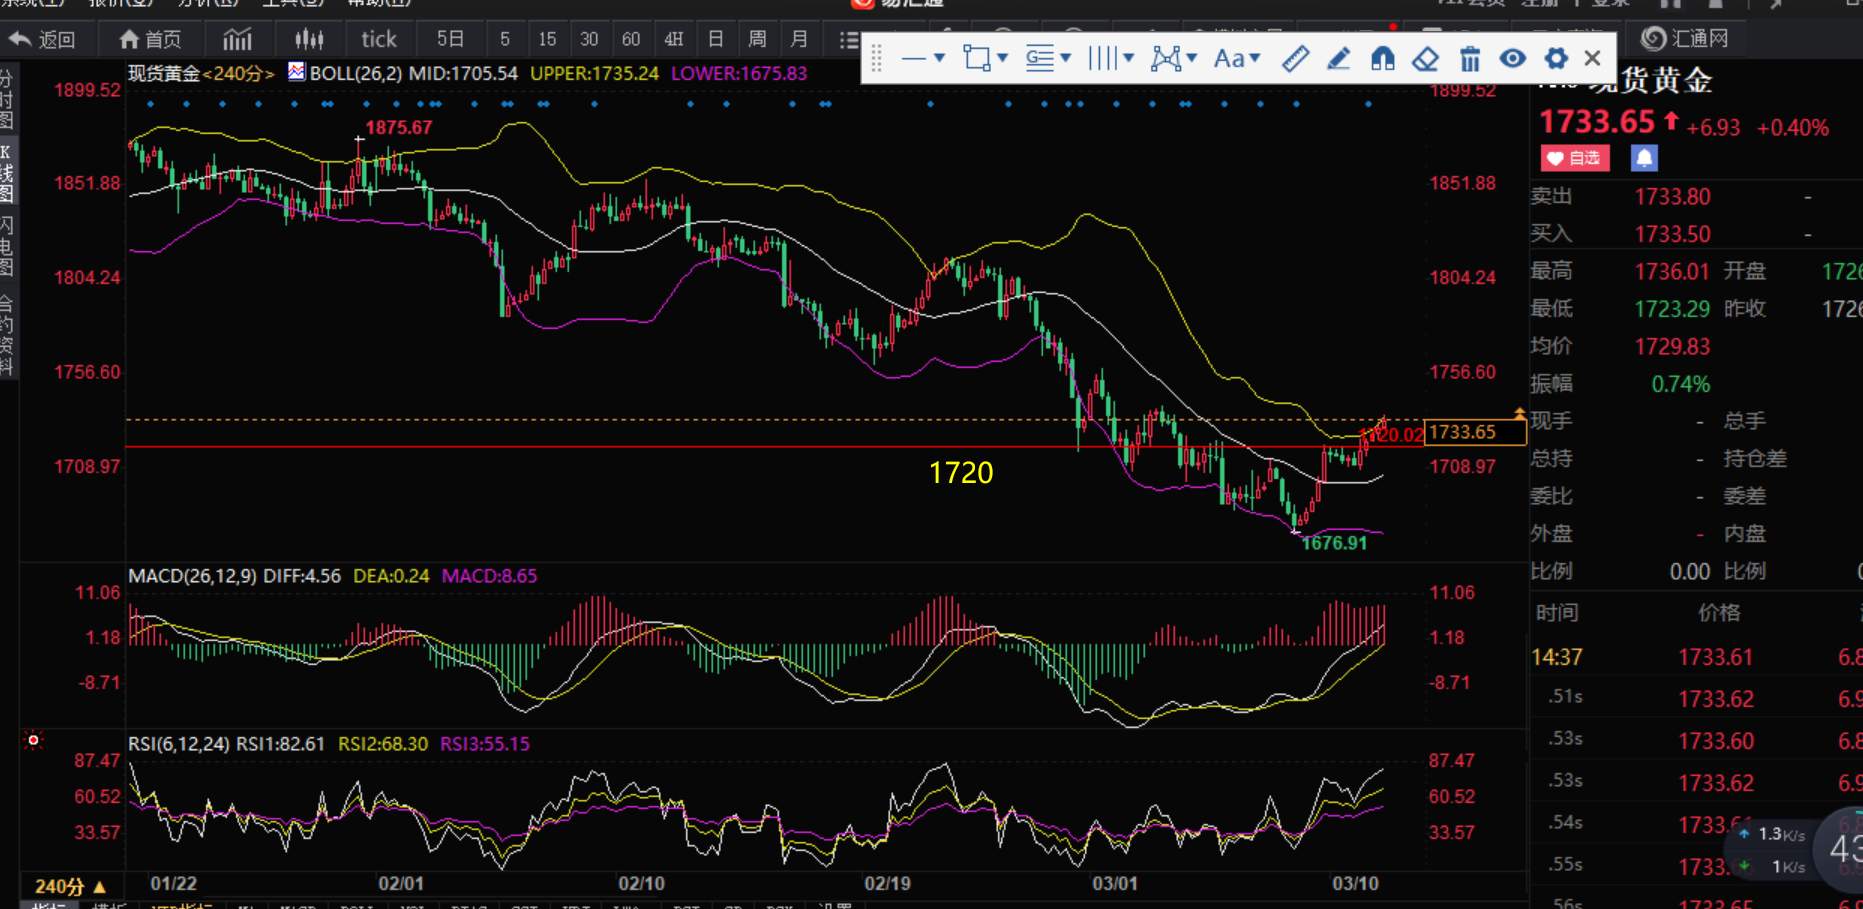This screenshot has height=909, width=1863.
Task: Click the 14:37 trade time row
Action: click(1696, 657)
